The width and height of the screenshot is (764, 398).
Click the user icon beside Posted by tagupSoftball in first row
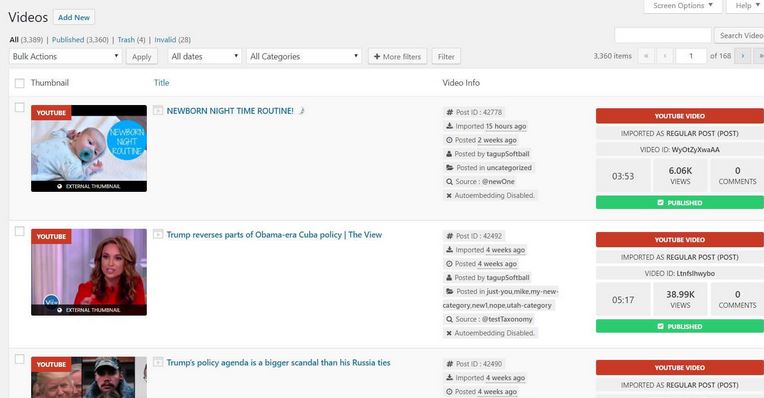tap(449, 154)
